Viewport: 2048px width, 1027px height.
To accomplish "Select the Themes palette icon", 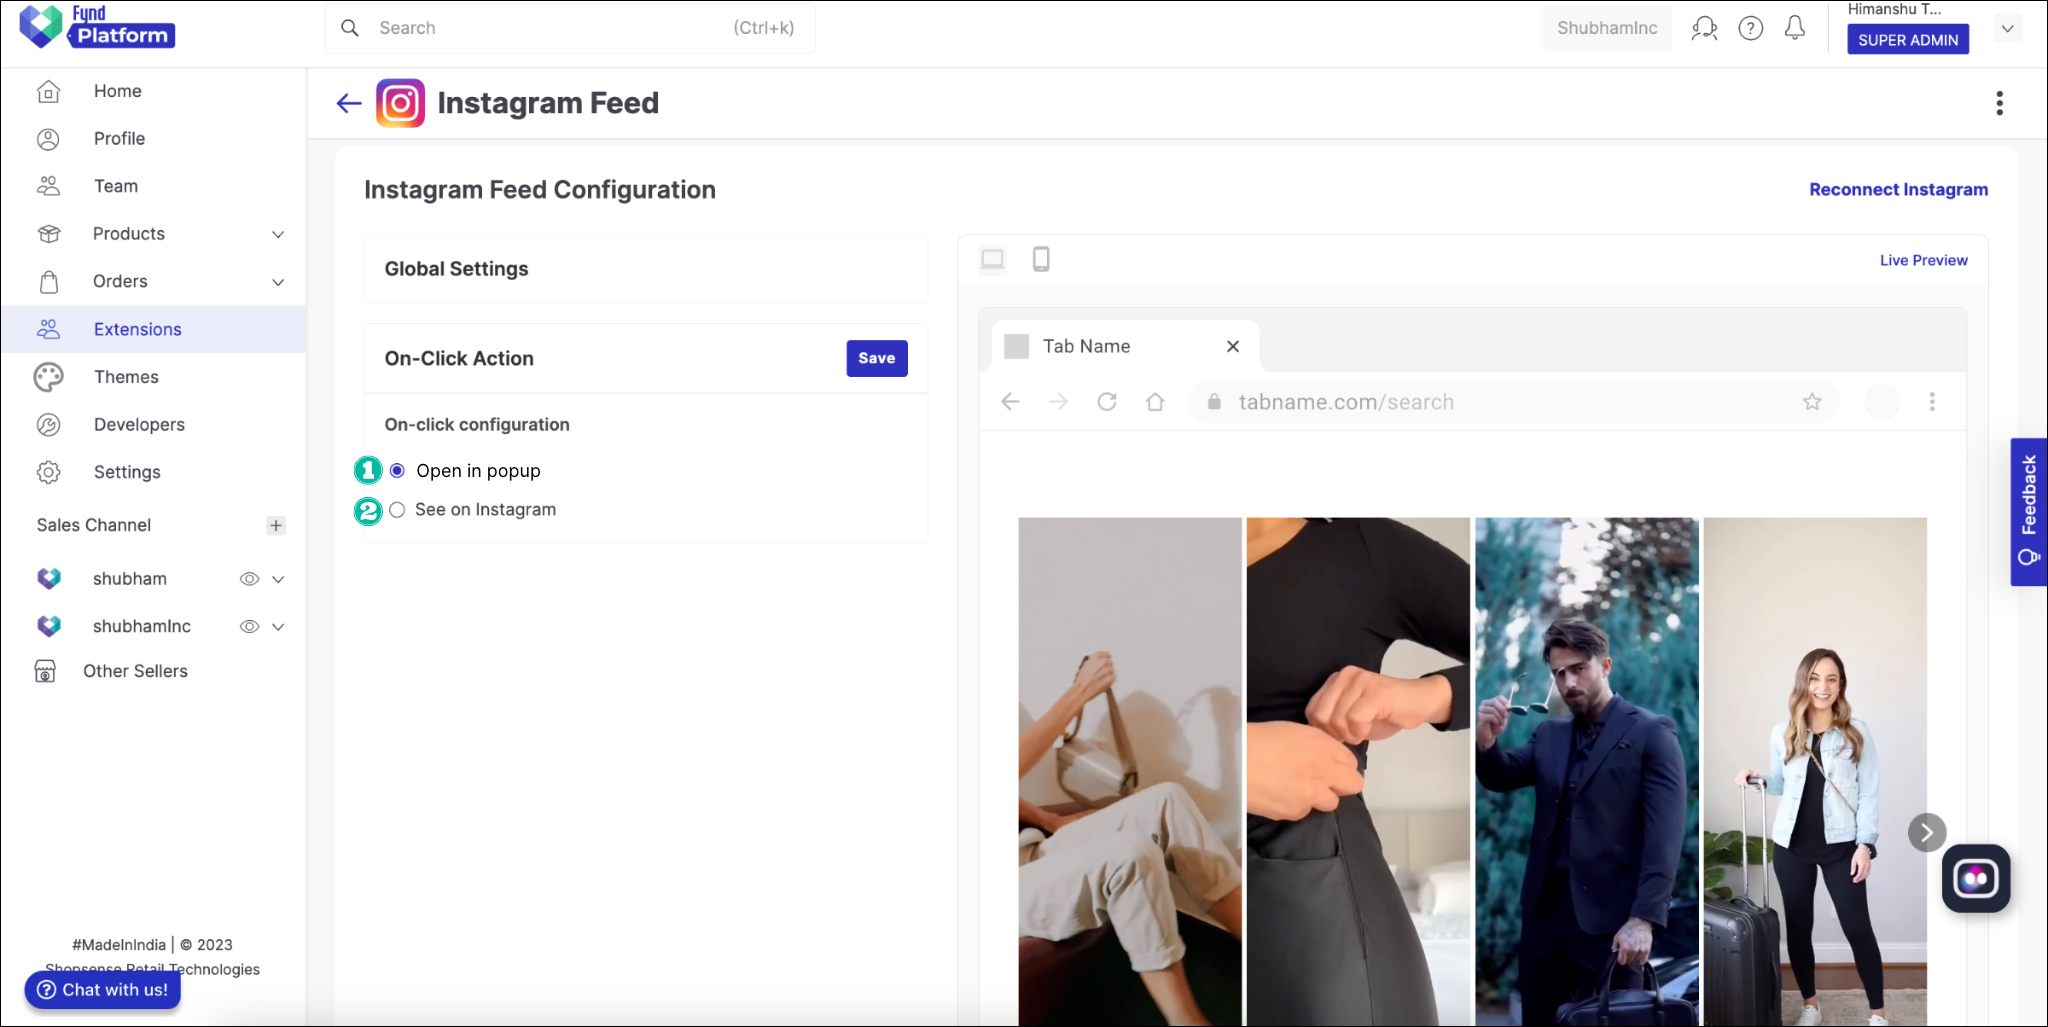I will (48, 376).
